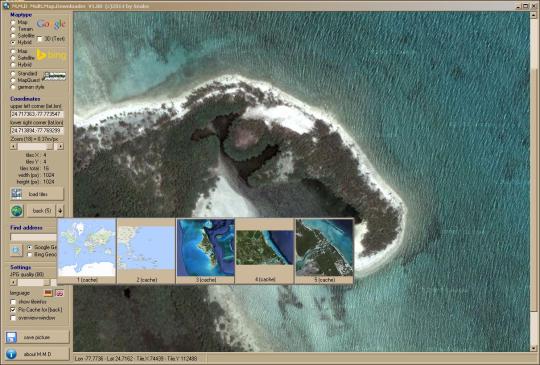Click the 'tiles total : 16' text
Image resolution: width=540 pixels, height=365 pixels.
click(x=34, y=168)
